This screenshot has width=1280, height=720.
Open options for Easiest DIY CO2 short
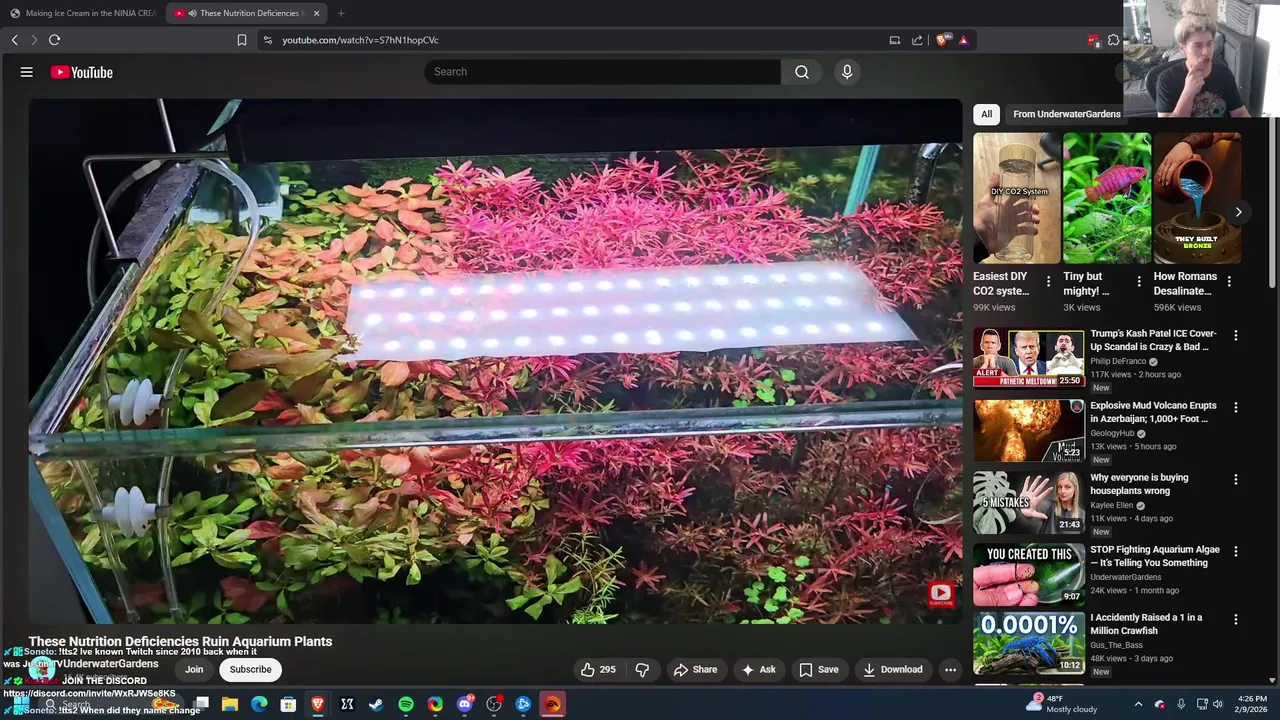coord(1048,282)
